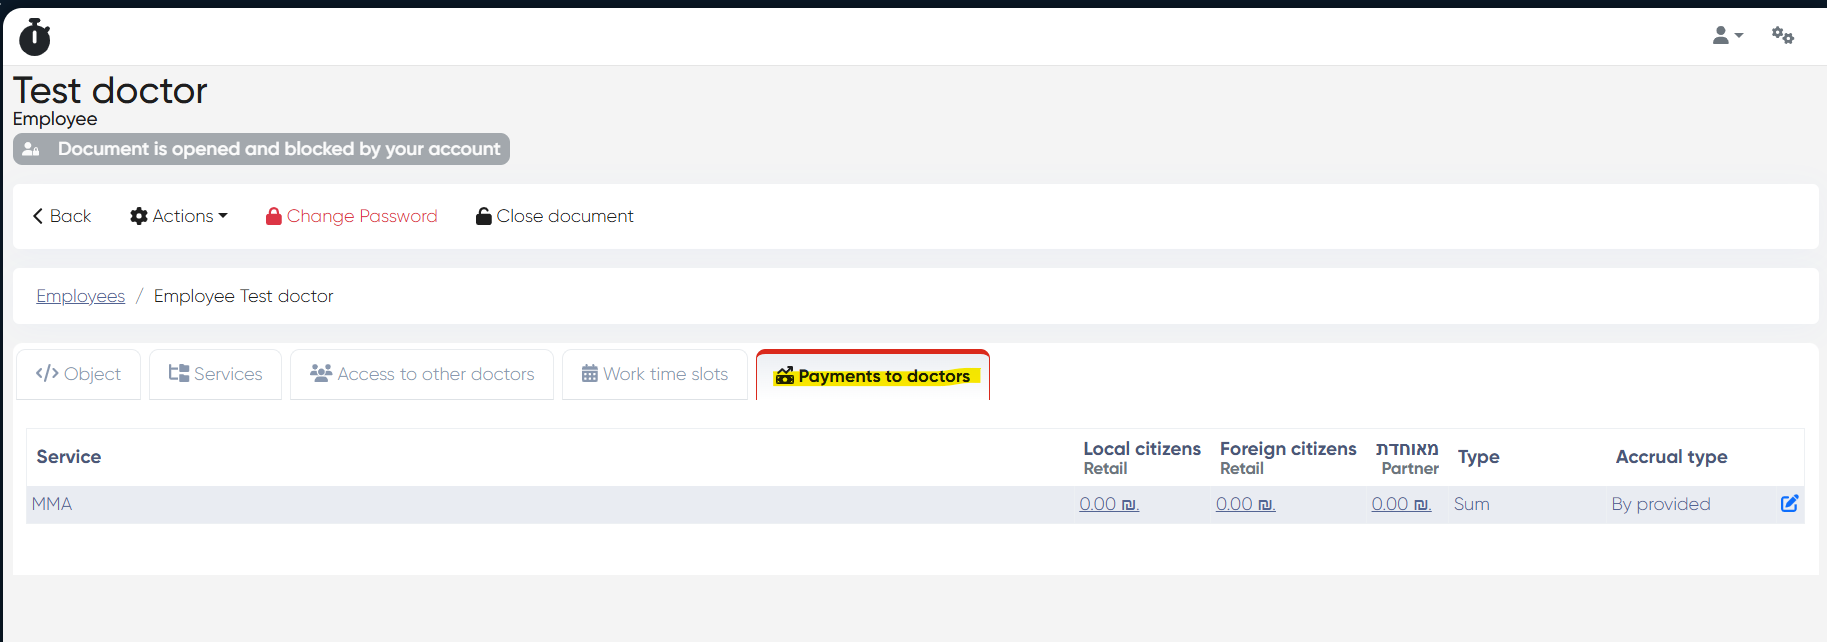This screenshot has width=1827, height=642.
Task: Switch to the Object tab
Action: coord(78,374)
